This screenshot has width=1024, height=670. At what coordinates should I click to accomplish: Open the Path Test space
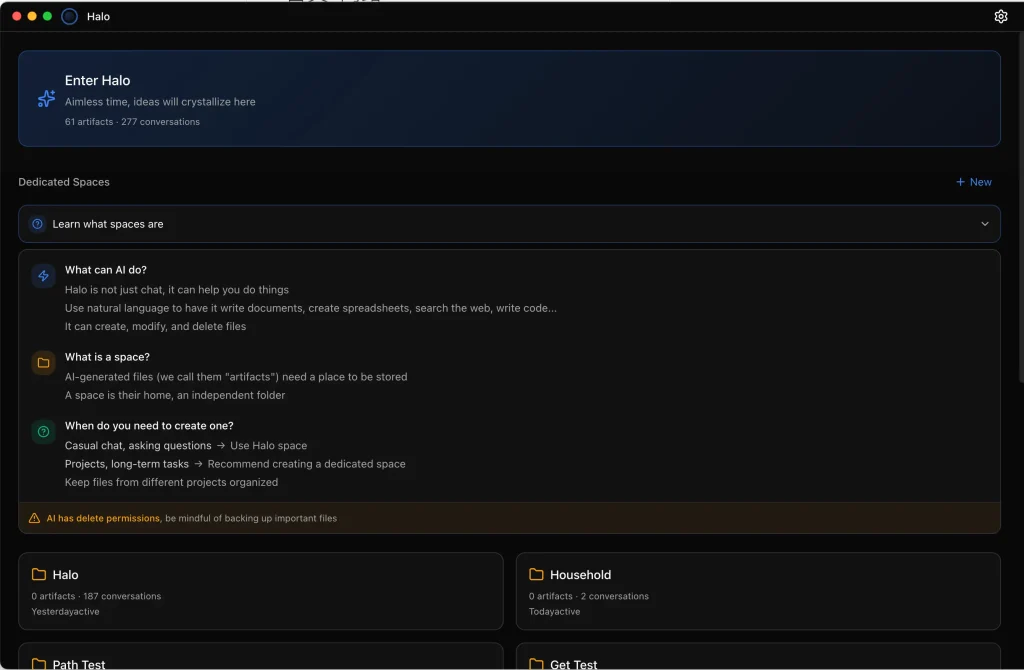260,658
